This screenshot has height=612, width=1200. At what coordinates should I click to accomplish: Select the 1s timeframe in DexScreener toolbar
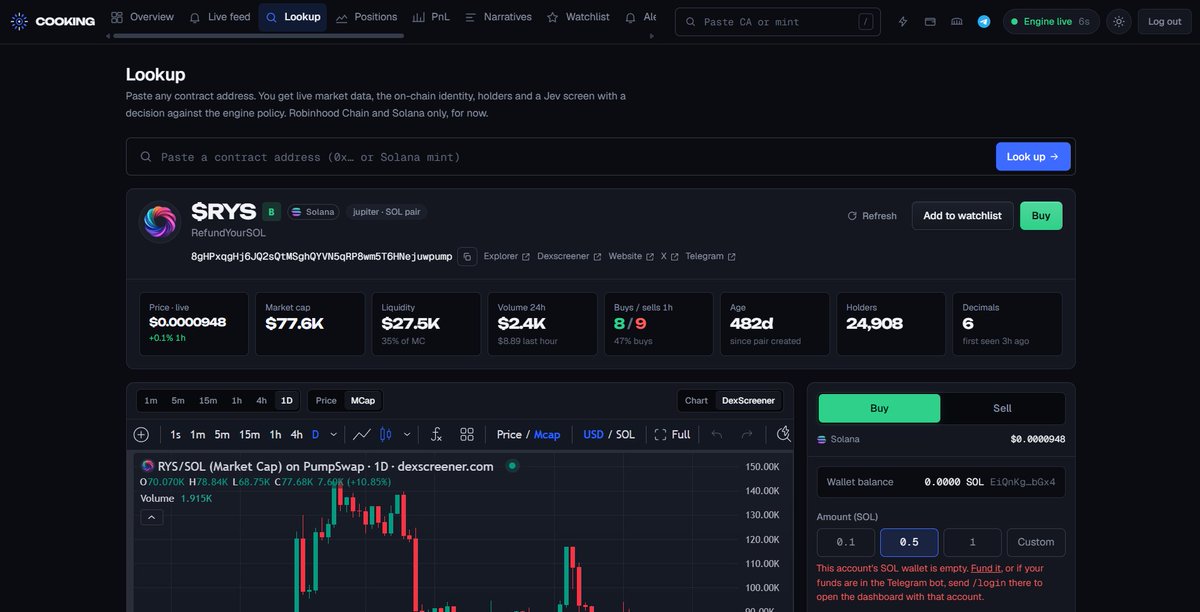click(x=176, y=434)
